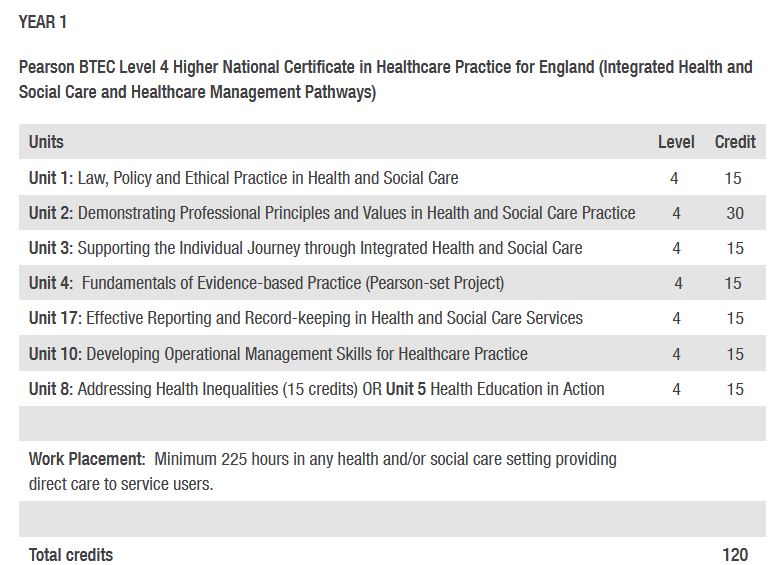
Task: Click Unit 2 Demonstrating Professional Principles row
Action: pyautogui.click(x=332, y=213)
